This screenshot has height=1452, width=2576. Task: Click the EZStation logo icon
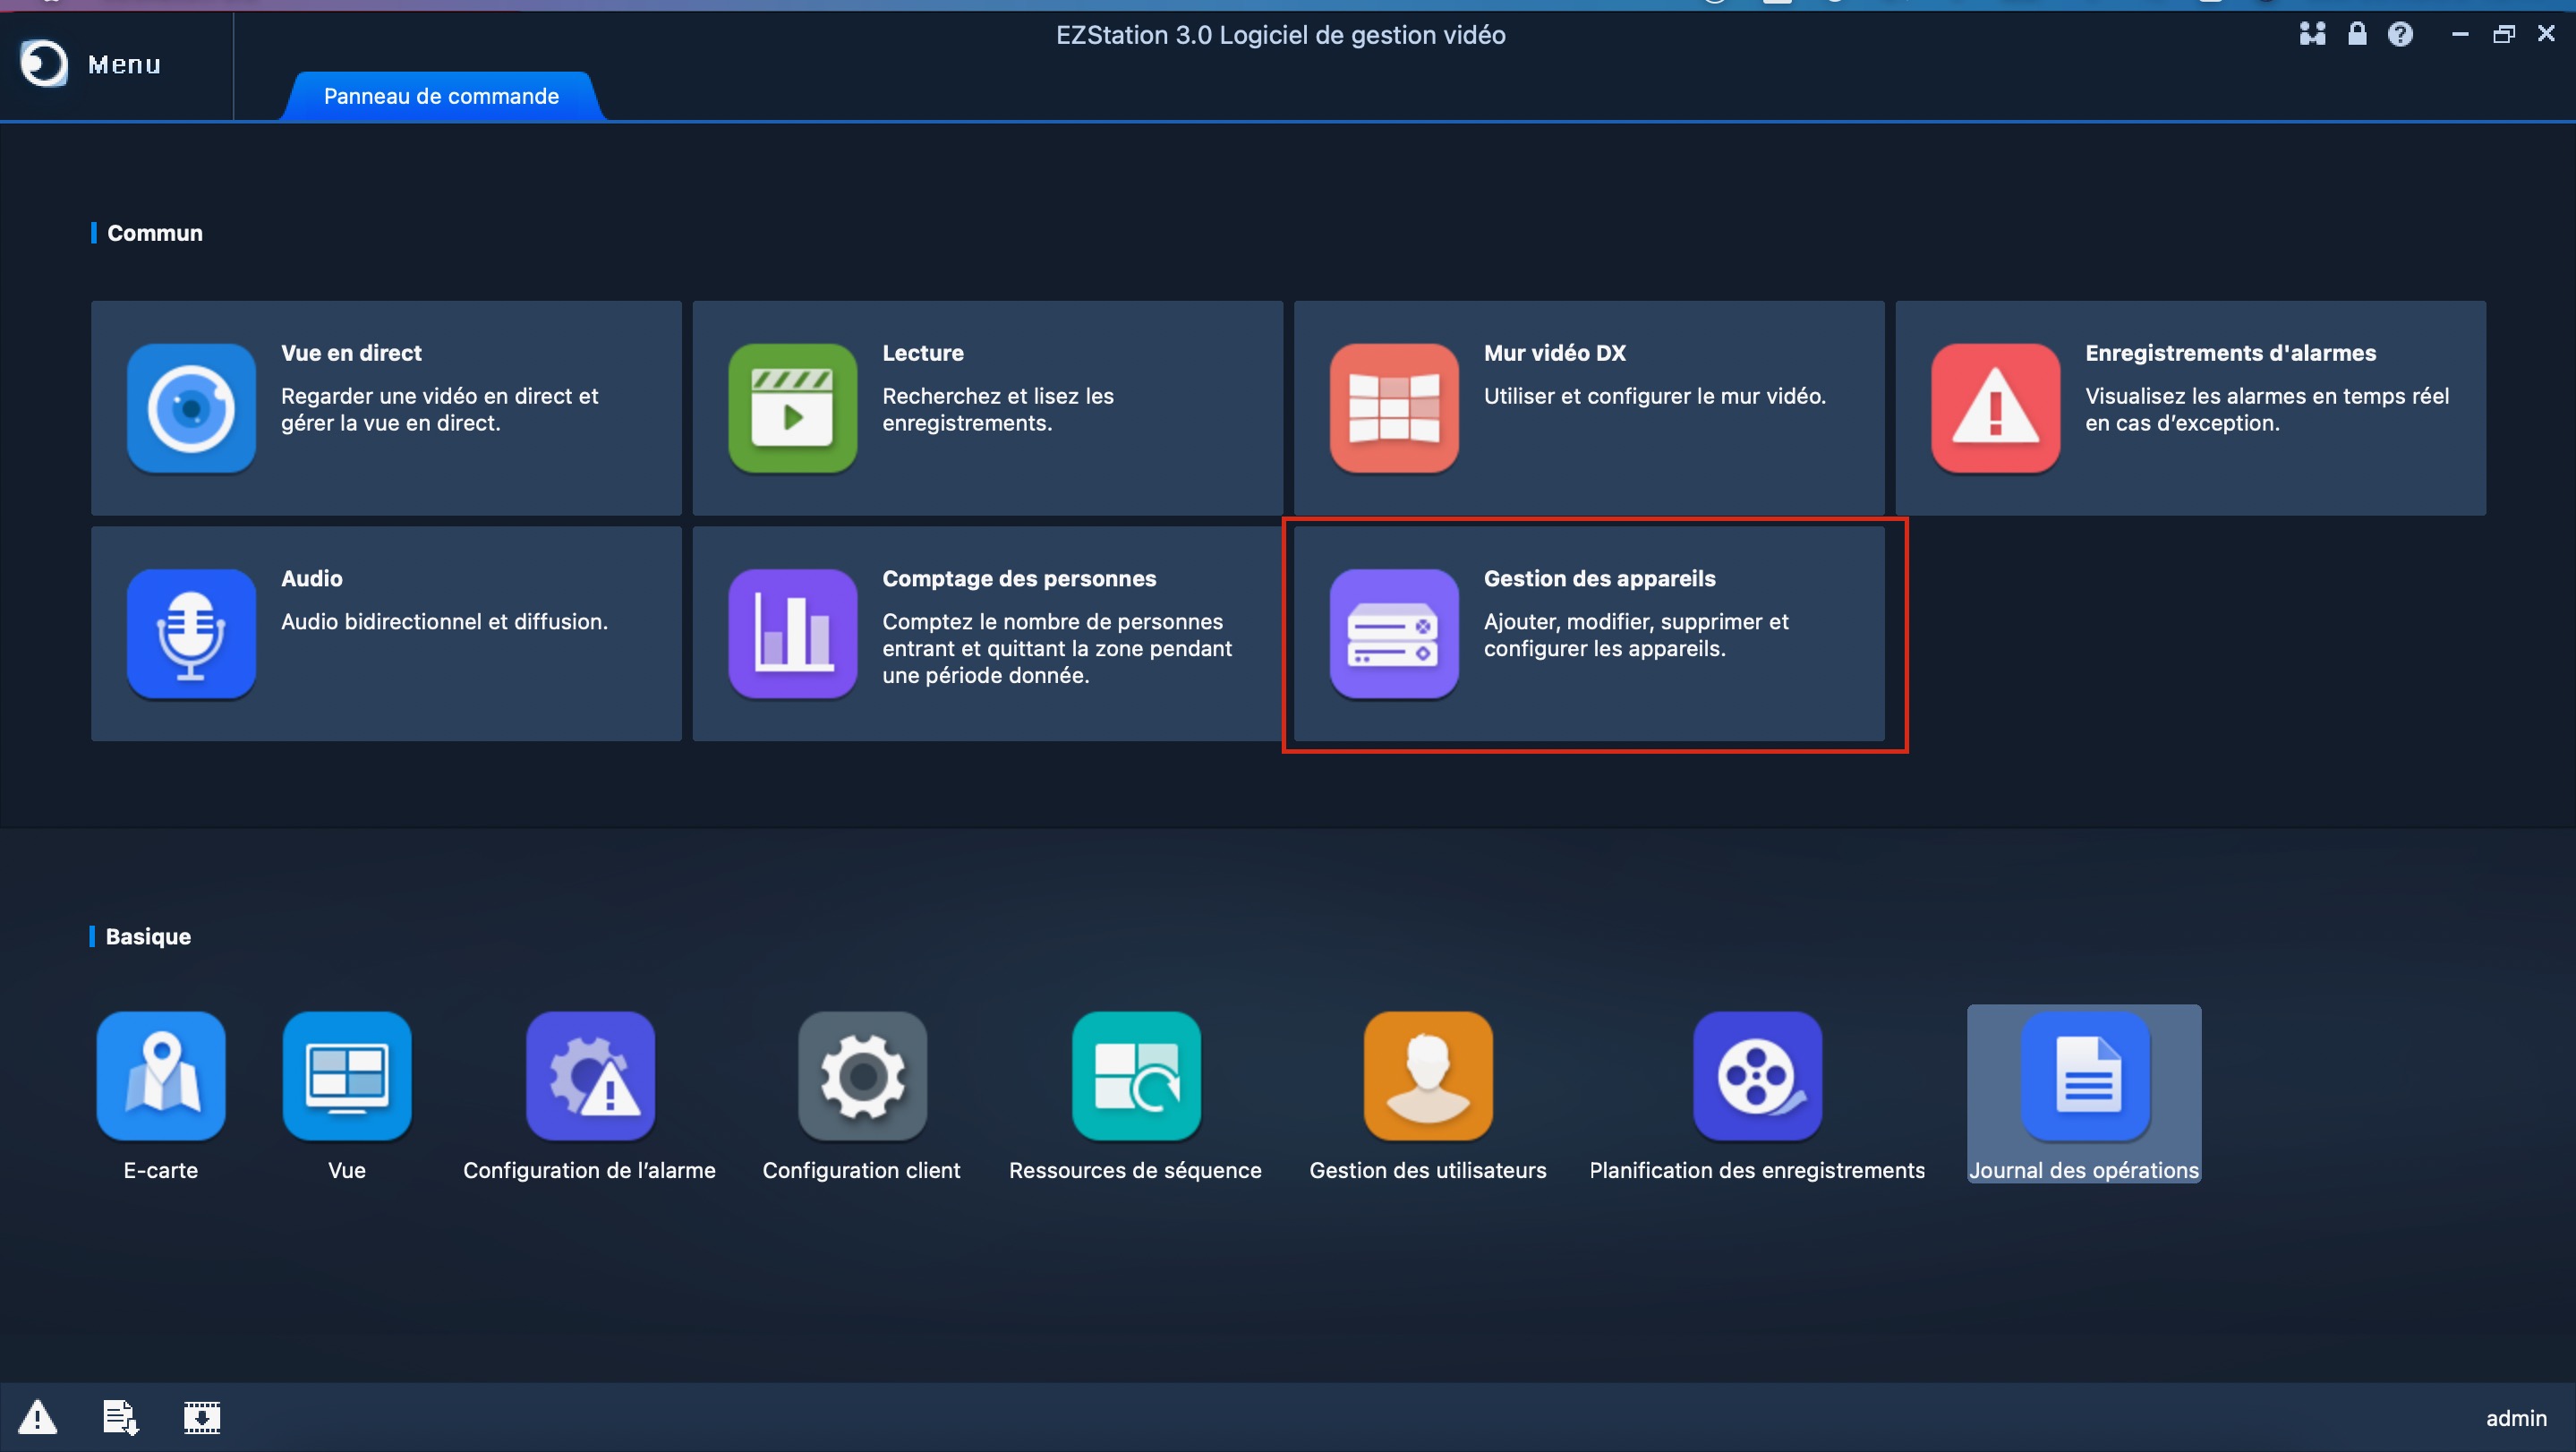coord(43,64)
